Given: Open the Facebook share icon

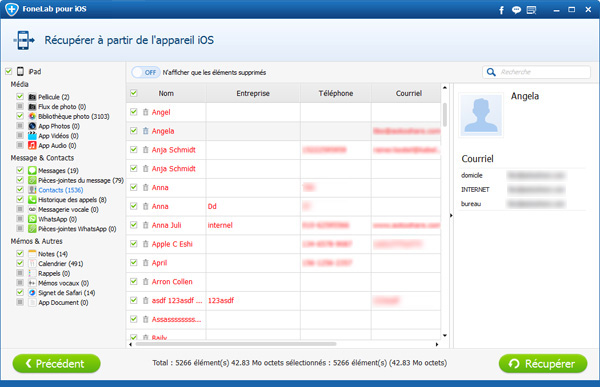Looking at the screenshot, I should click(501, 10).
